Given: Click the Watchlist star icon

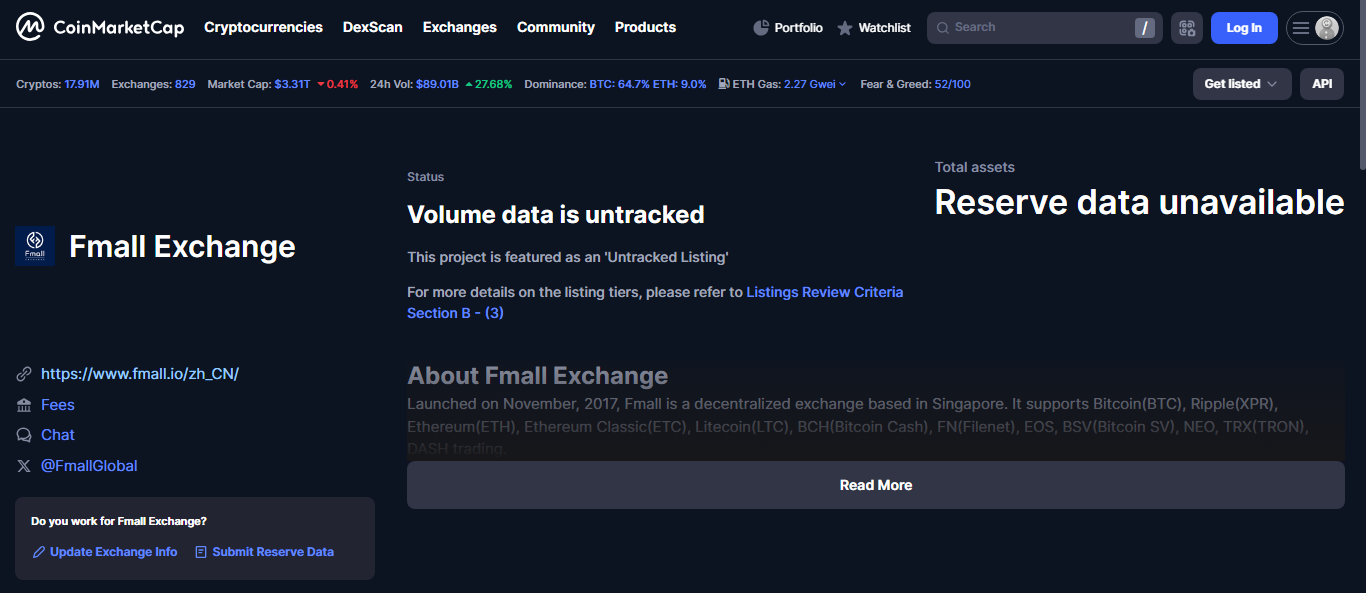Looking at the screenshot, I should pyautogui.click(x=843, y=27).
